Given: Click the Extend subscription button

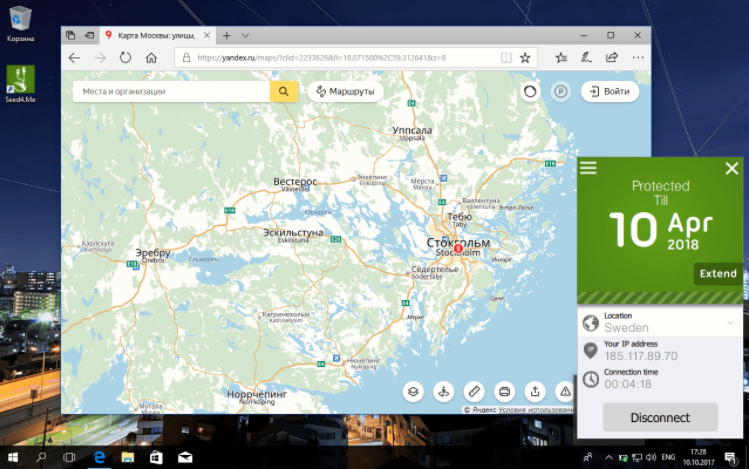Looking at the screenshot, I should pos(718,274).
